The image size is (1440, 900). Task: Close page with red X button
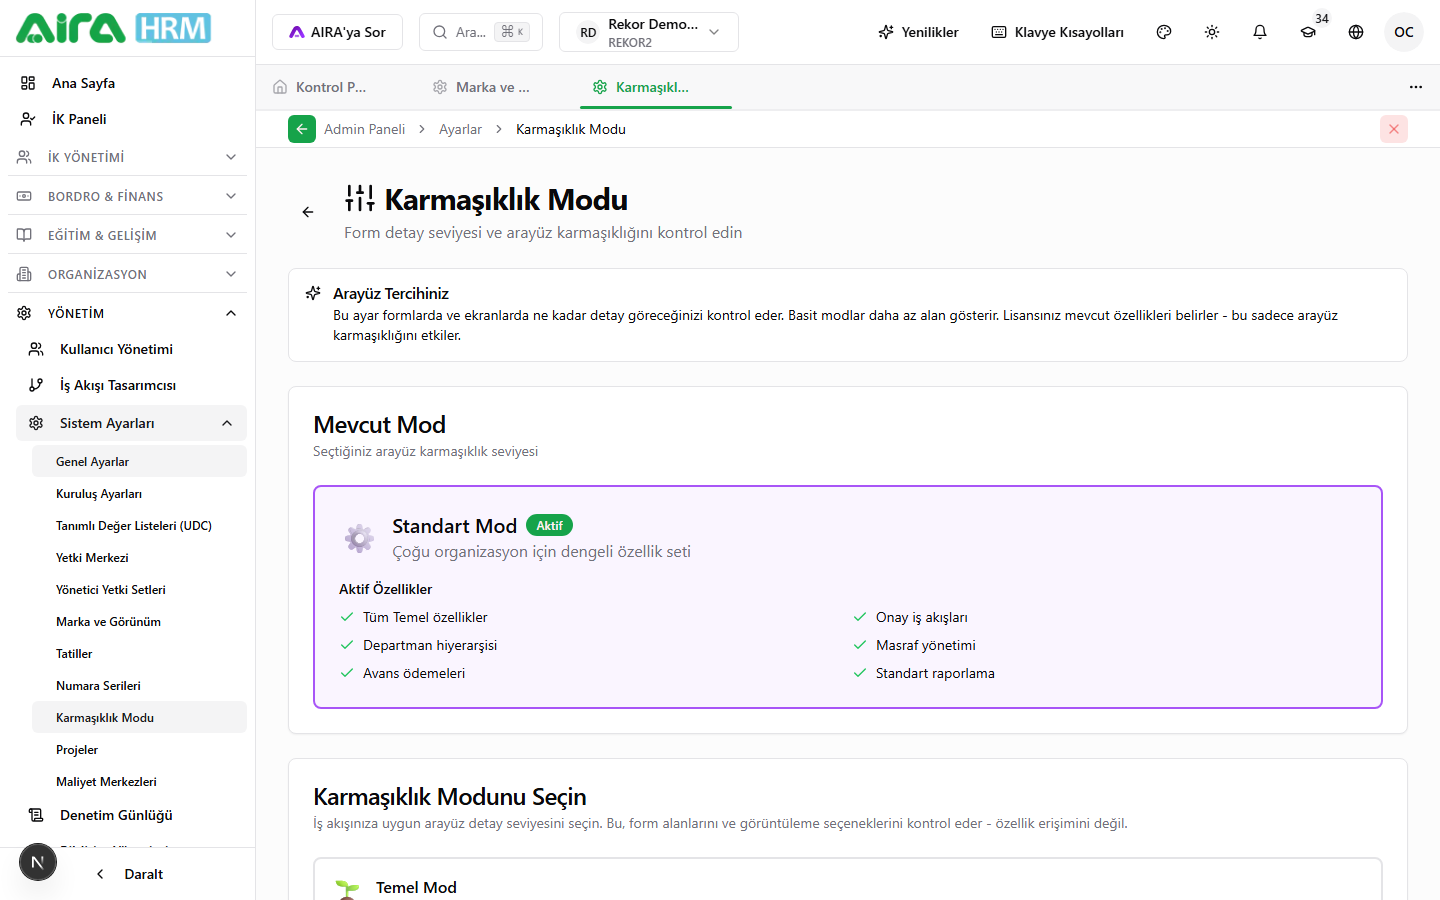coord(1394,129)
